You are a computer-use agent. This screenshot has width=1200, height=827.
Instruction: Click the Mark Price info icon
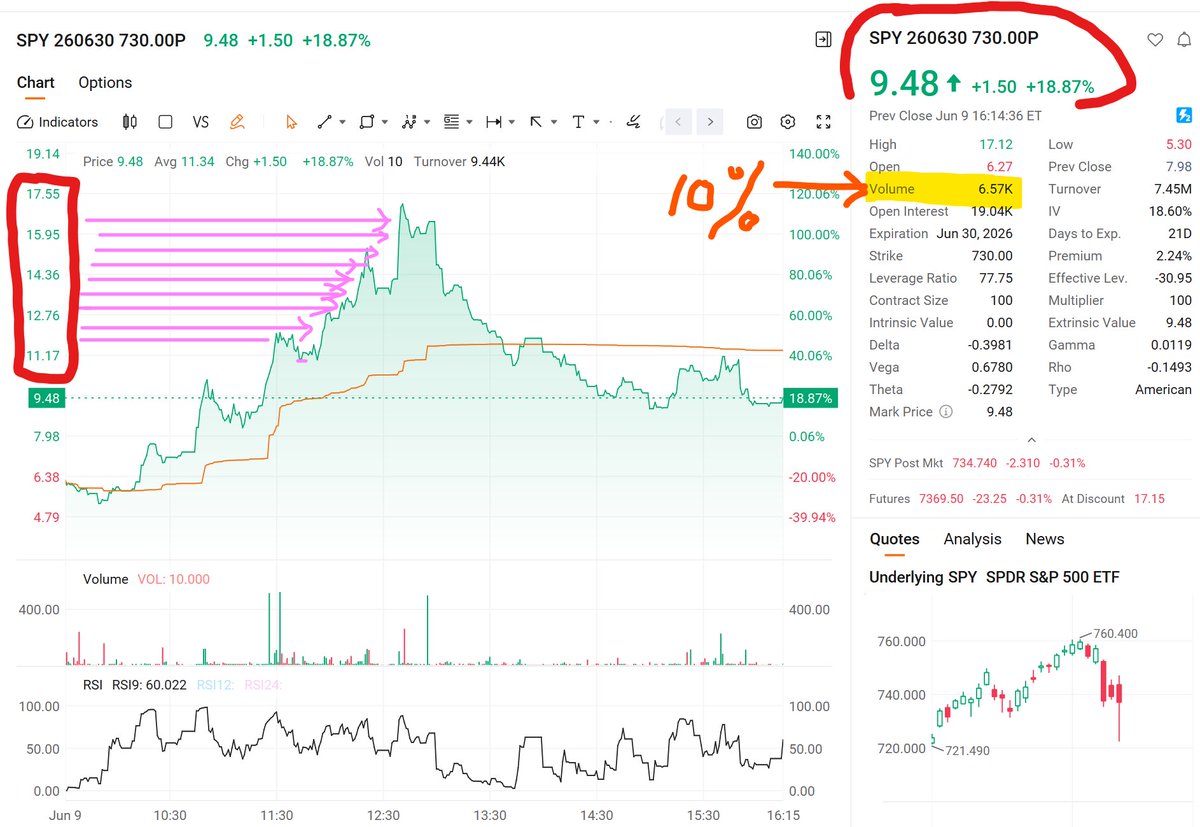pos(946,411)
